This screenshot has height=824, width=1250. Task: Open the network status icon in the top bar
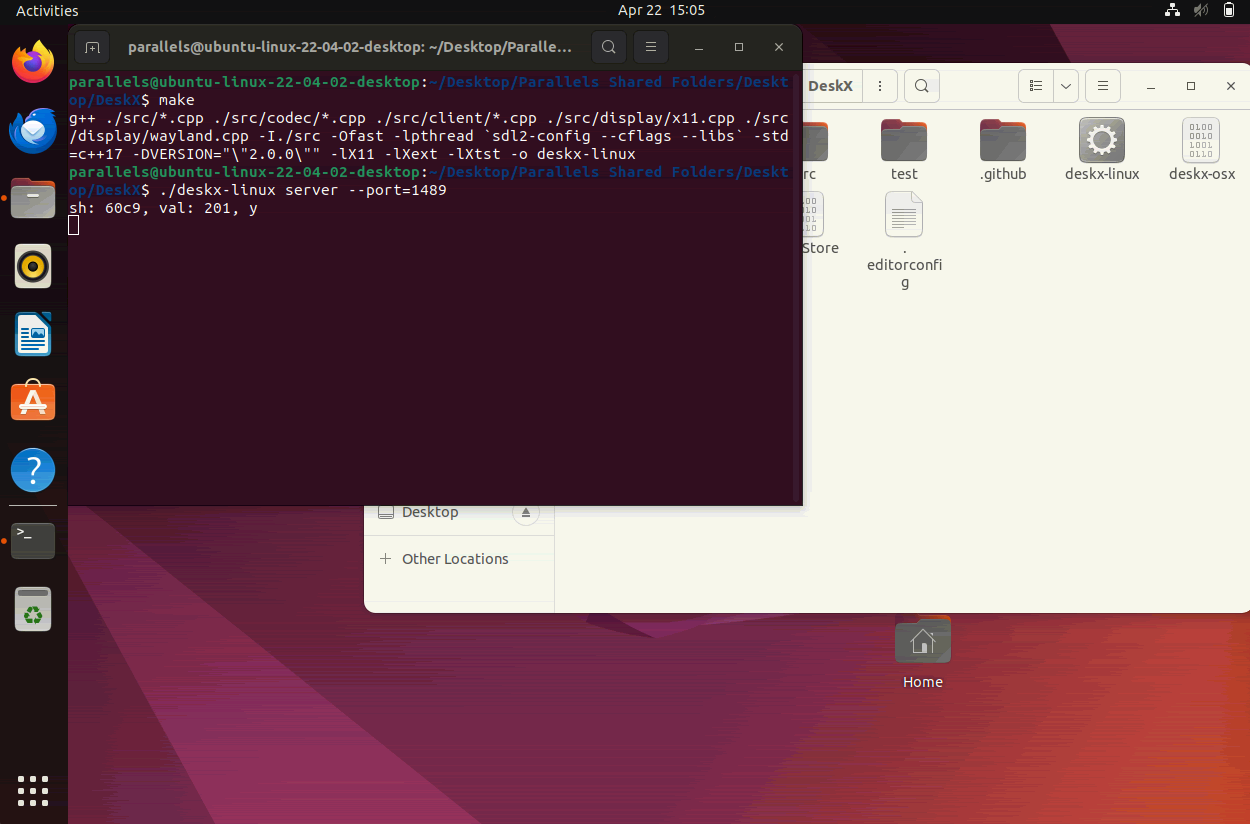coord(1172,11)
